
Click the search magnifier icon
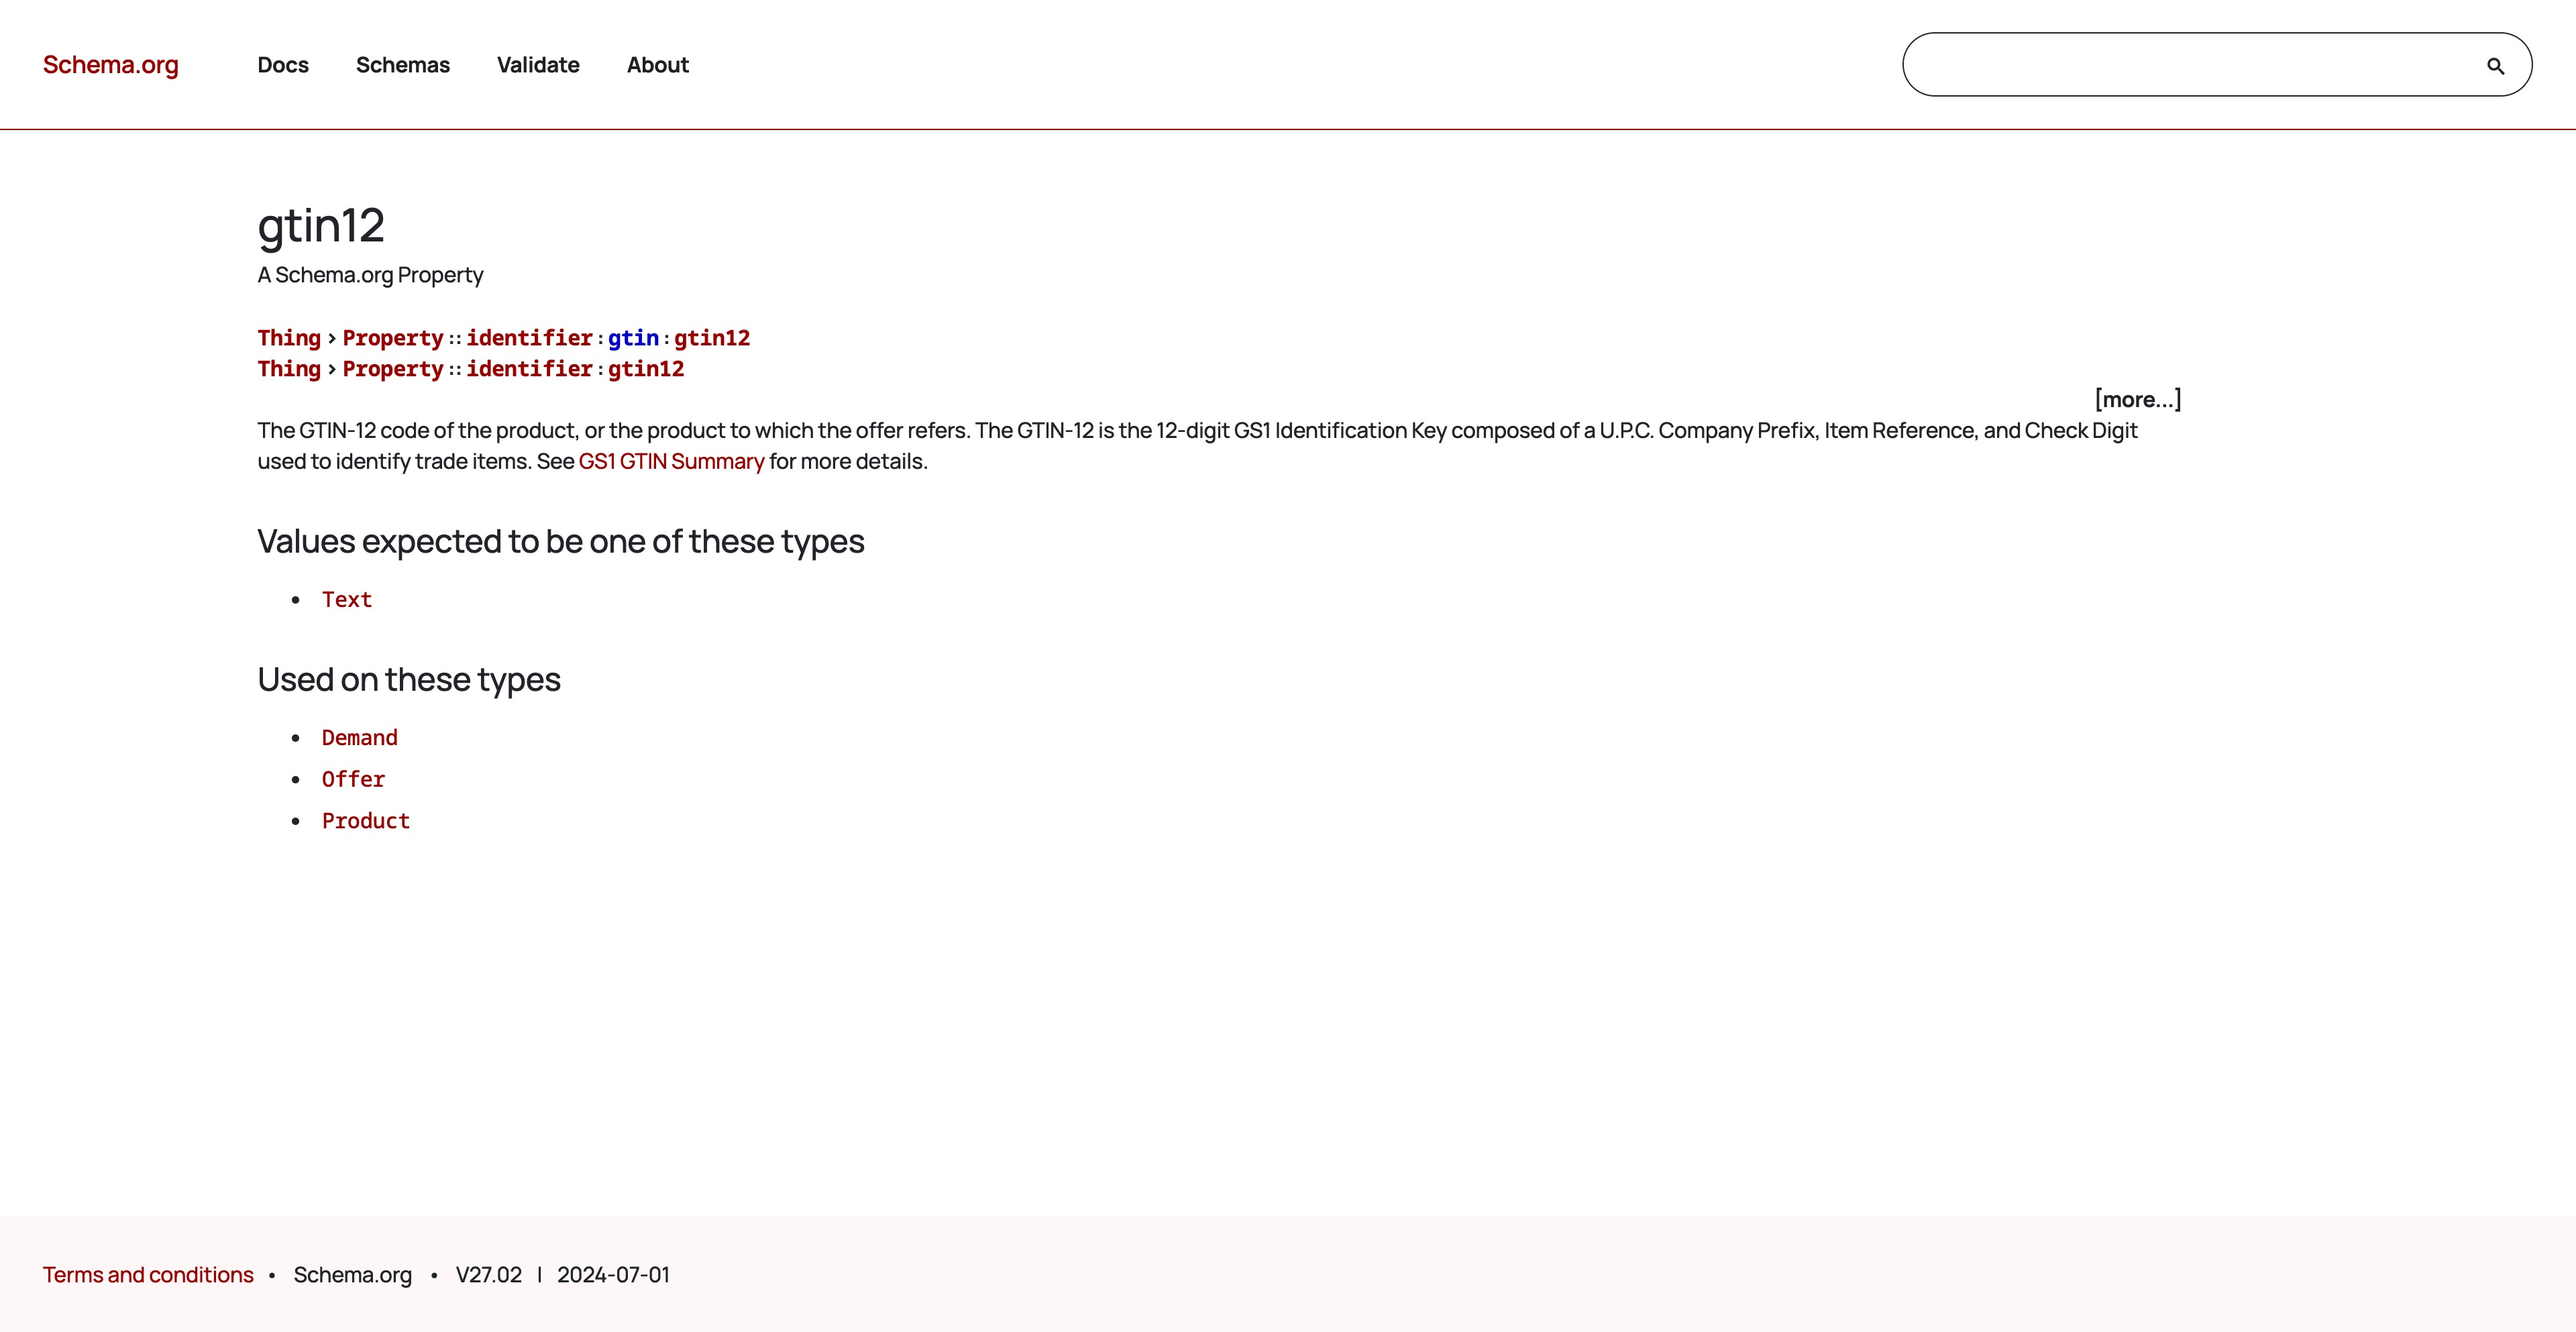tap(2495, 66)
